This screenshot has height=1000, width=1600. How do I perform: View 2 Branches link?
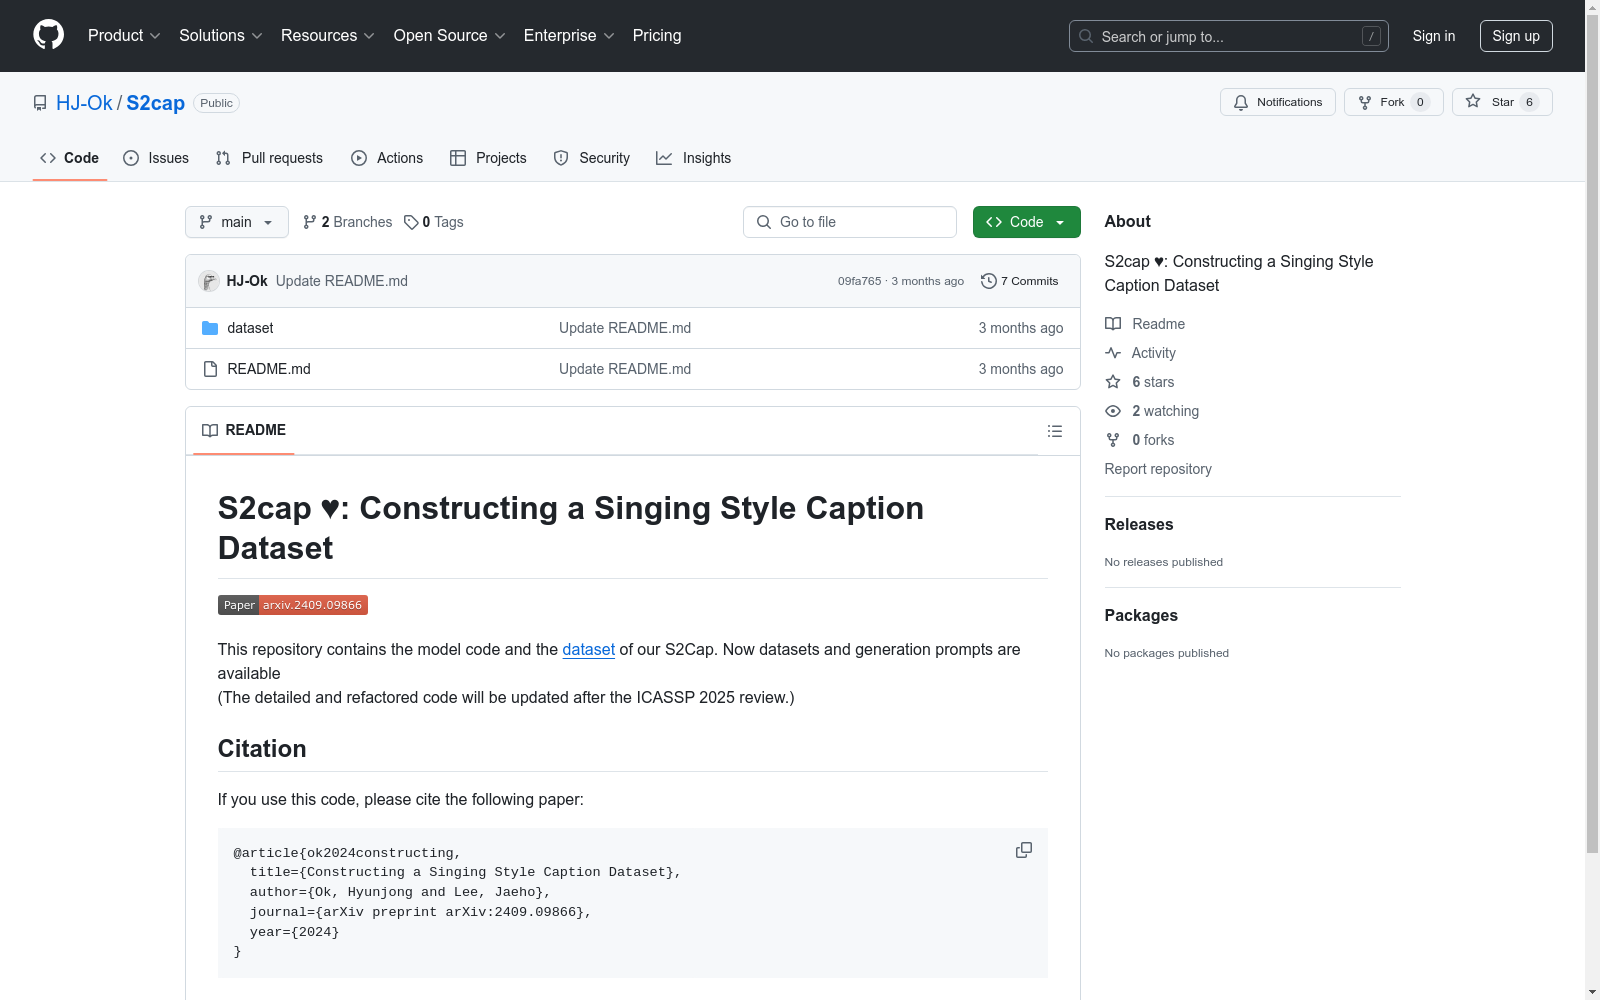click(348, 222)
